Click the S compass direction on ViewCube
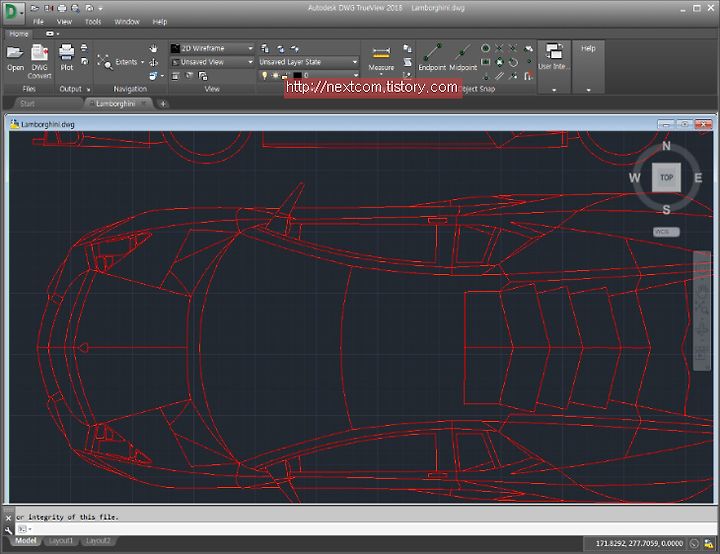The image size is (720, 554). [666, 209]
